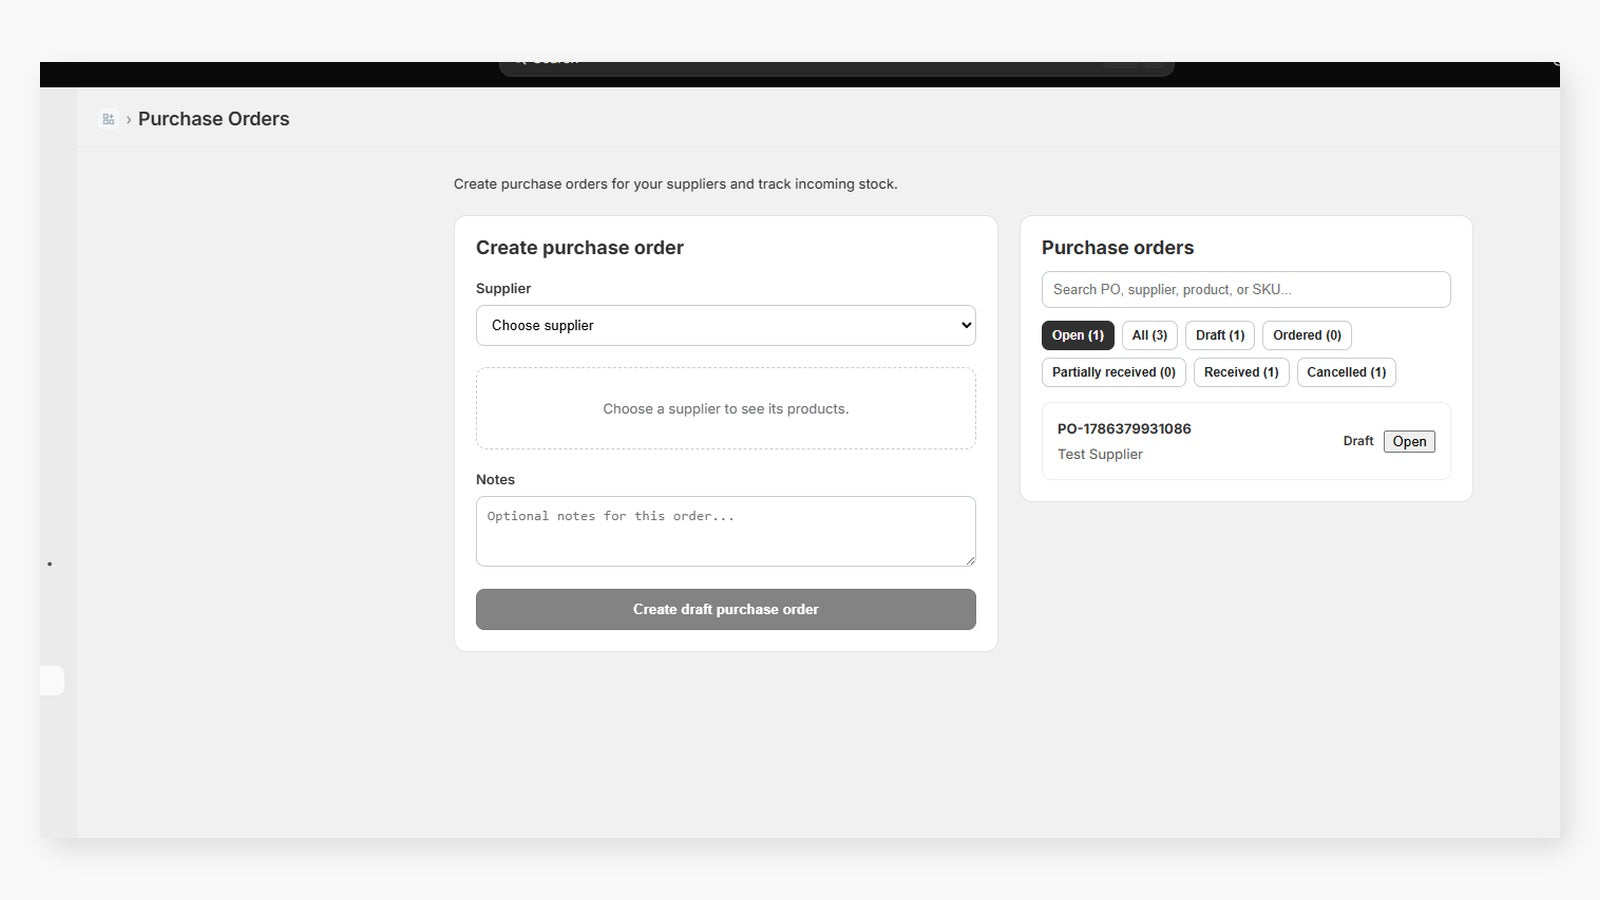This screenshot has width=1600, height=900.
Task: Switch to the All (3) filter
Action: click(x=1149, y=335)
